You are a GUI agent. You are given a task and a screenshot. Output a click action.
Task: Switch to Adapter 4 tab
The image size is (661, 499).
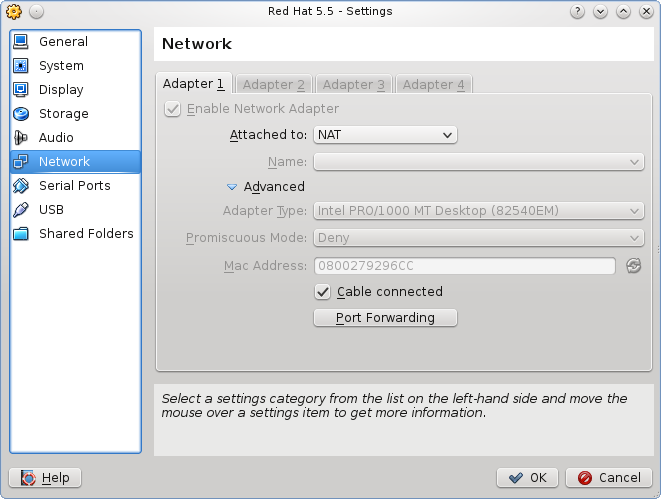tap(434, 84)
